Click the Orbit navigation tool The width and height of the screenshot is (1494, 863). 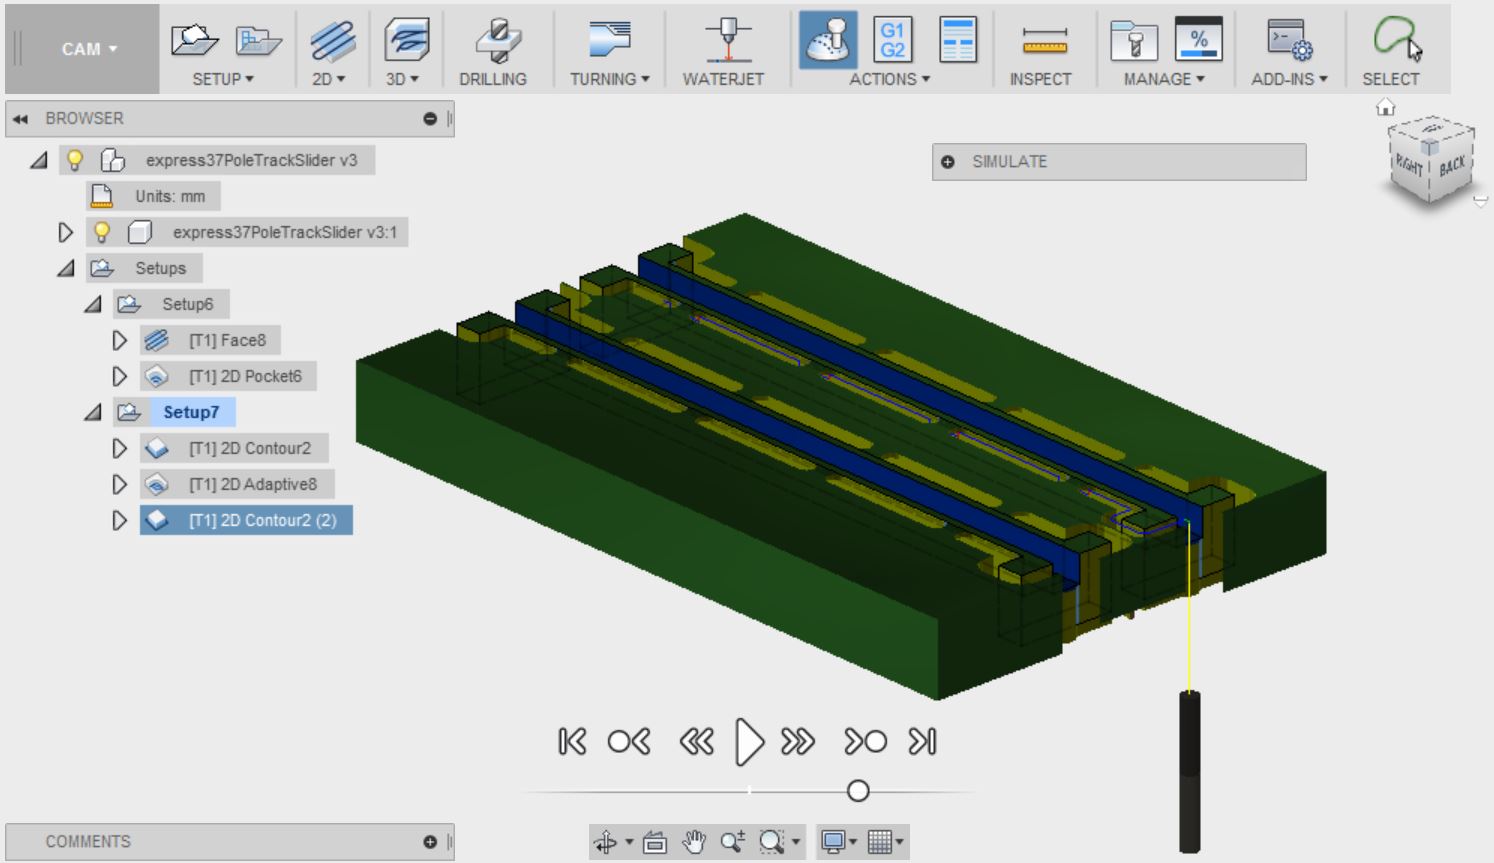coord(607,842)
